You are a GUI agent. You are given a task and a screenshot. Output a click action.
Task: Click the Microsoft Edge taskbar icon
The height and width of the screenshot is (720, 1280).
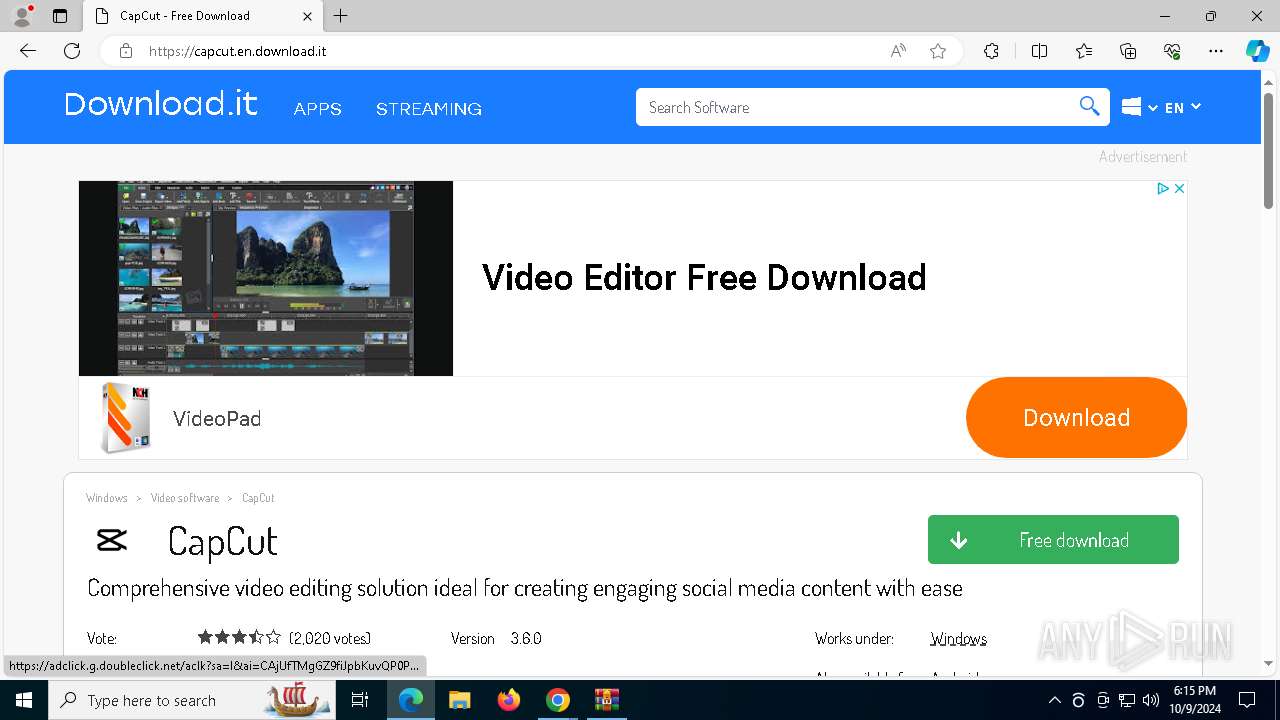(x=411, y=700)
